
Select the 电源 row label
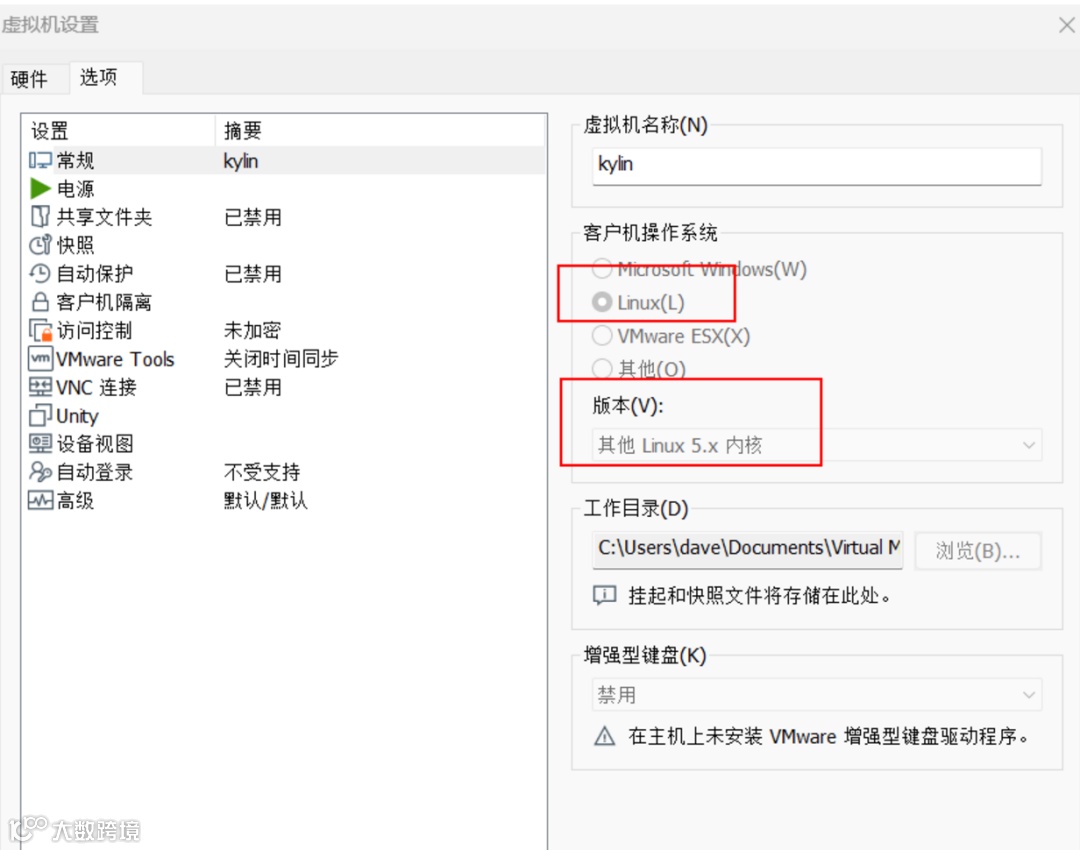(x=76, y=189)
